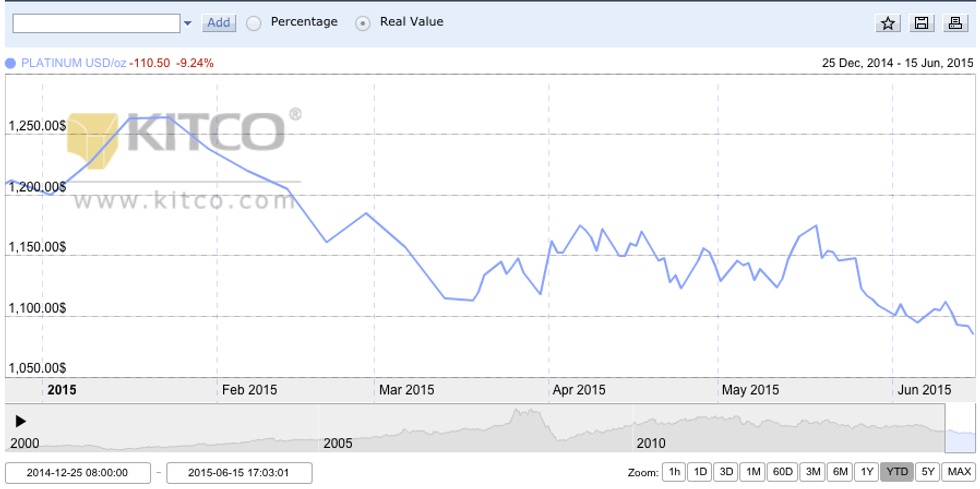Screen dimensions: 980x489
Task: Set zoom to 1h
Action: pos(675,472)
